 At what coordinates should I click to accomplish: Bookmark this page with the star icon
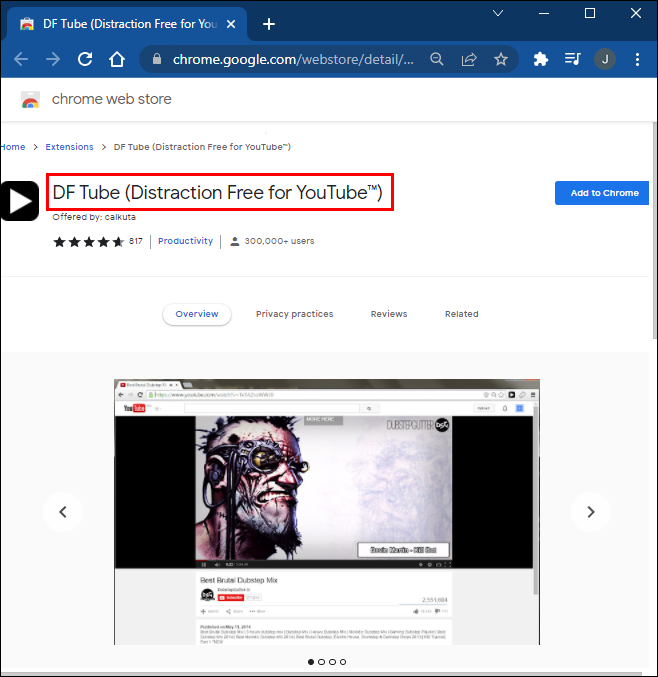[x=501, y=59]
